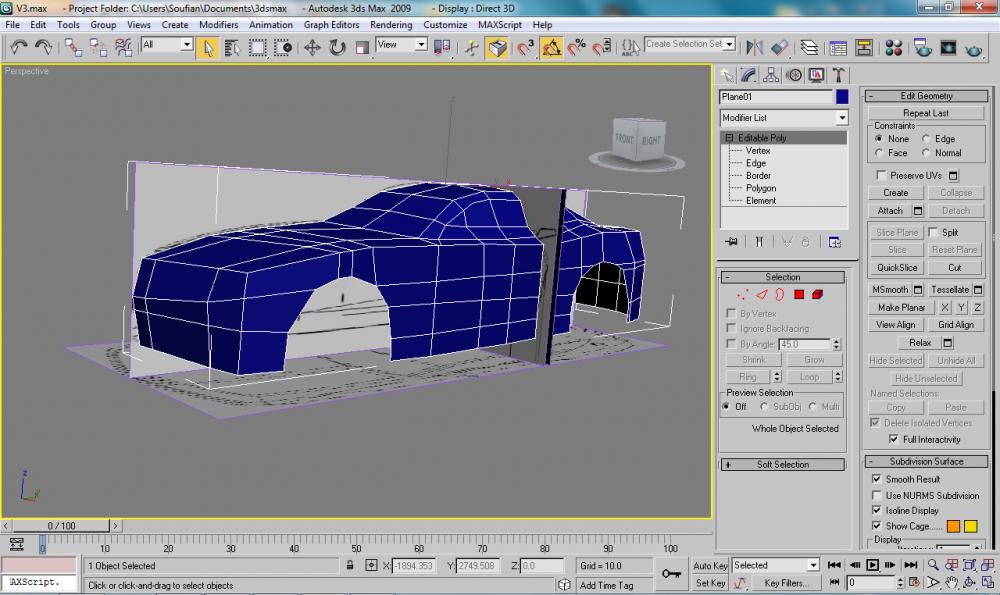Switch to the Hierarchy command panel
The width and height of the screenshot is (1000, 595).
pos(771,75)
